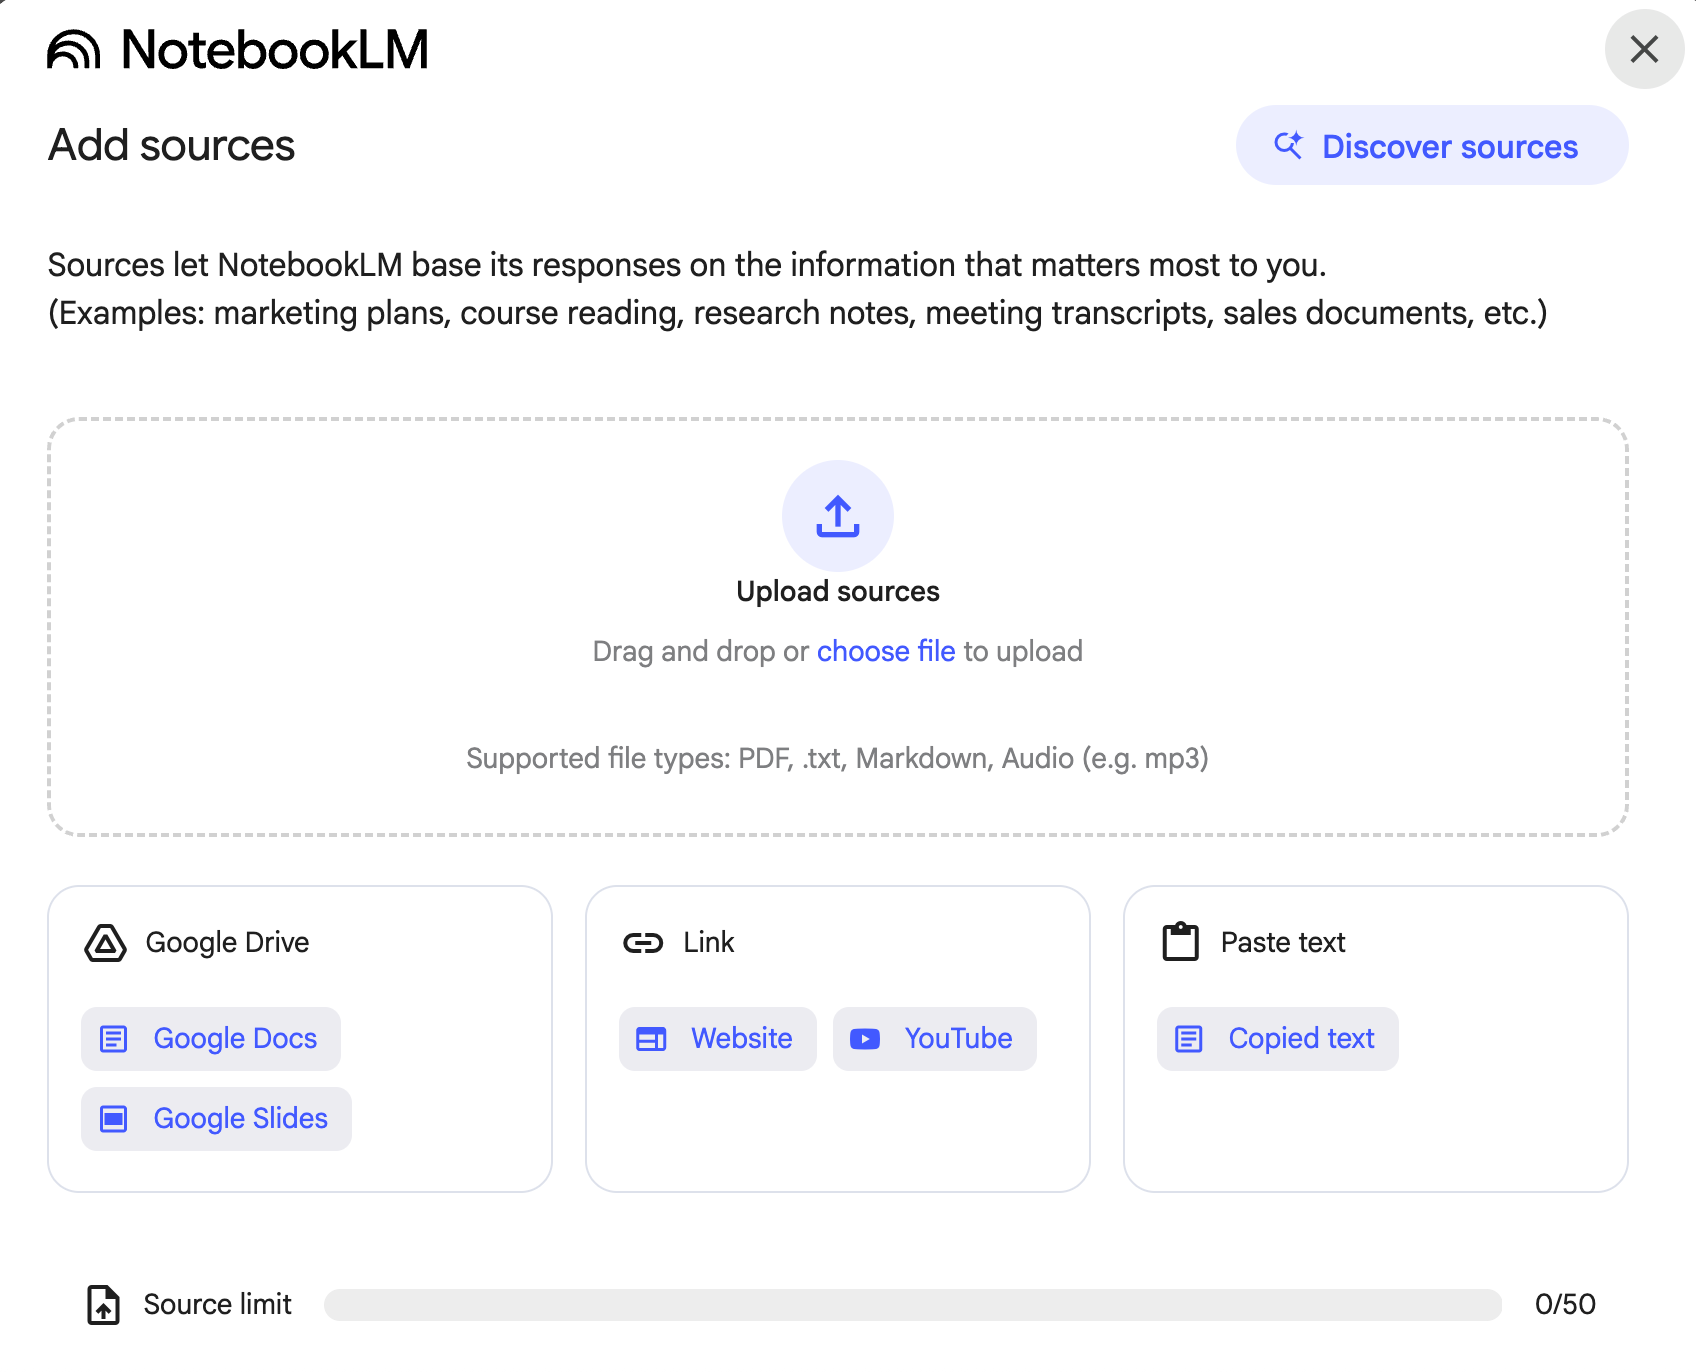Click the Supported file types text
Viewport: 1696px width, 1372px height.
tap(838, 758)
